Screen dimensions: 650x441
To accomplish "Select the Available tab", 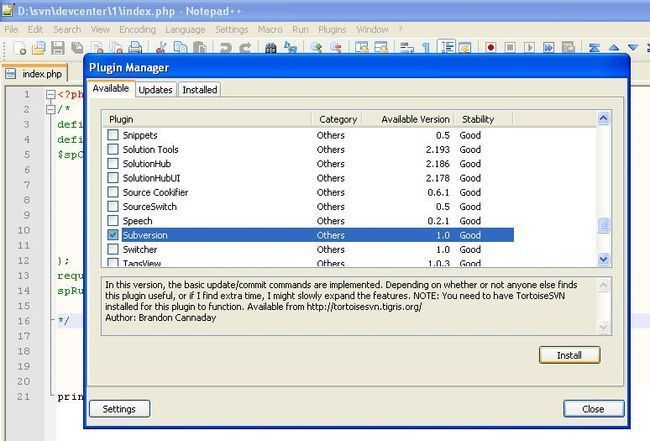I will coord(111,88).
